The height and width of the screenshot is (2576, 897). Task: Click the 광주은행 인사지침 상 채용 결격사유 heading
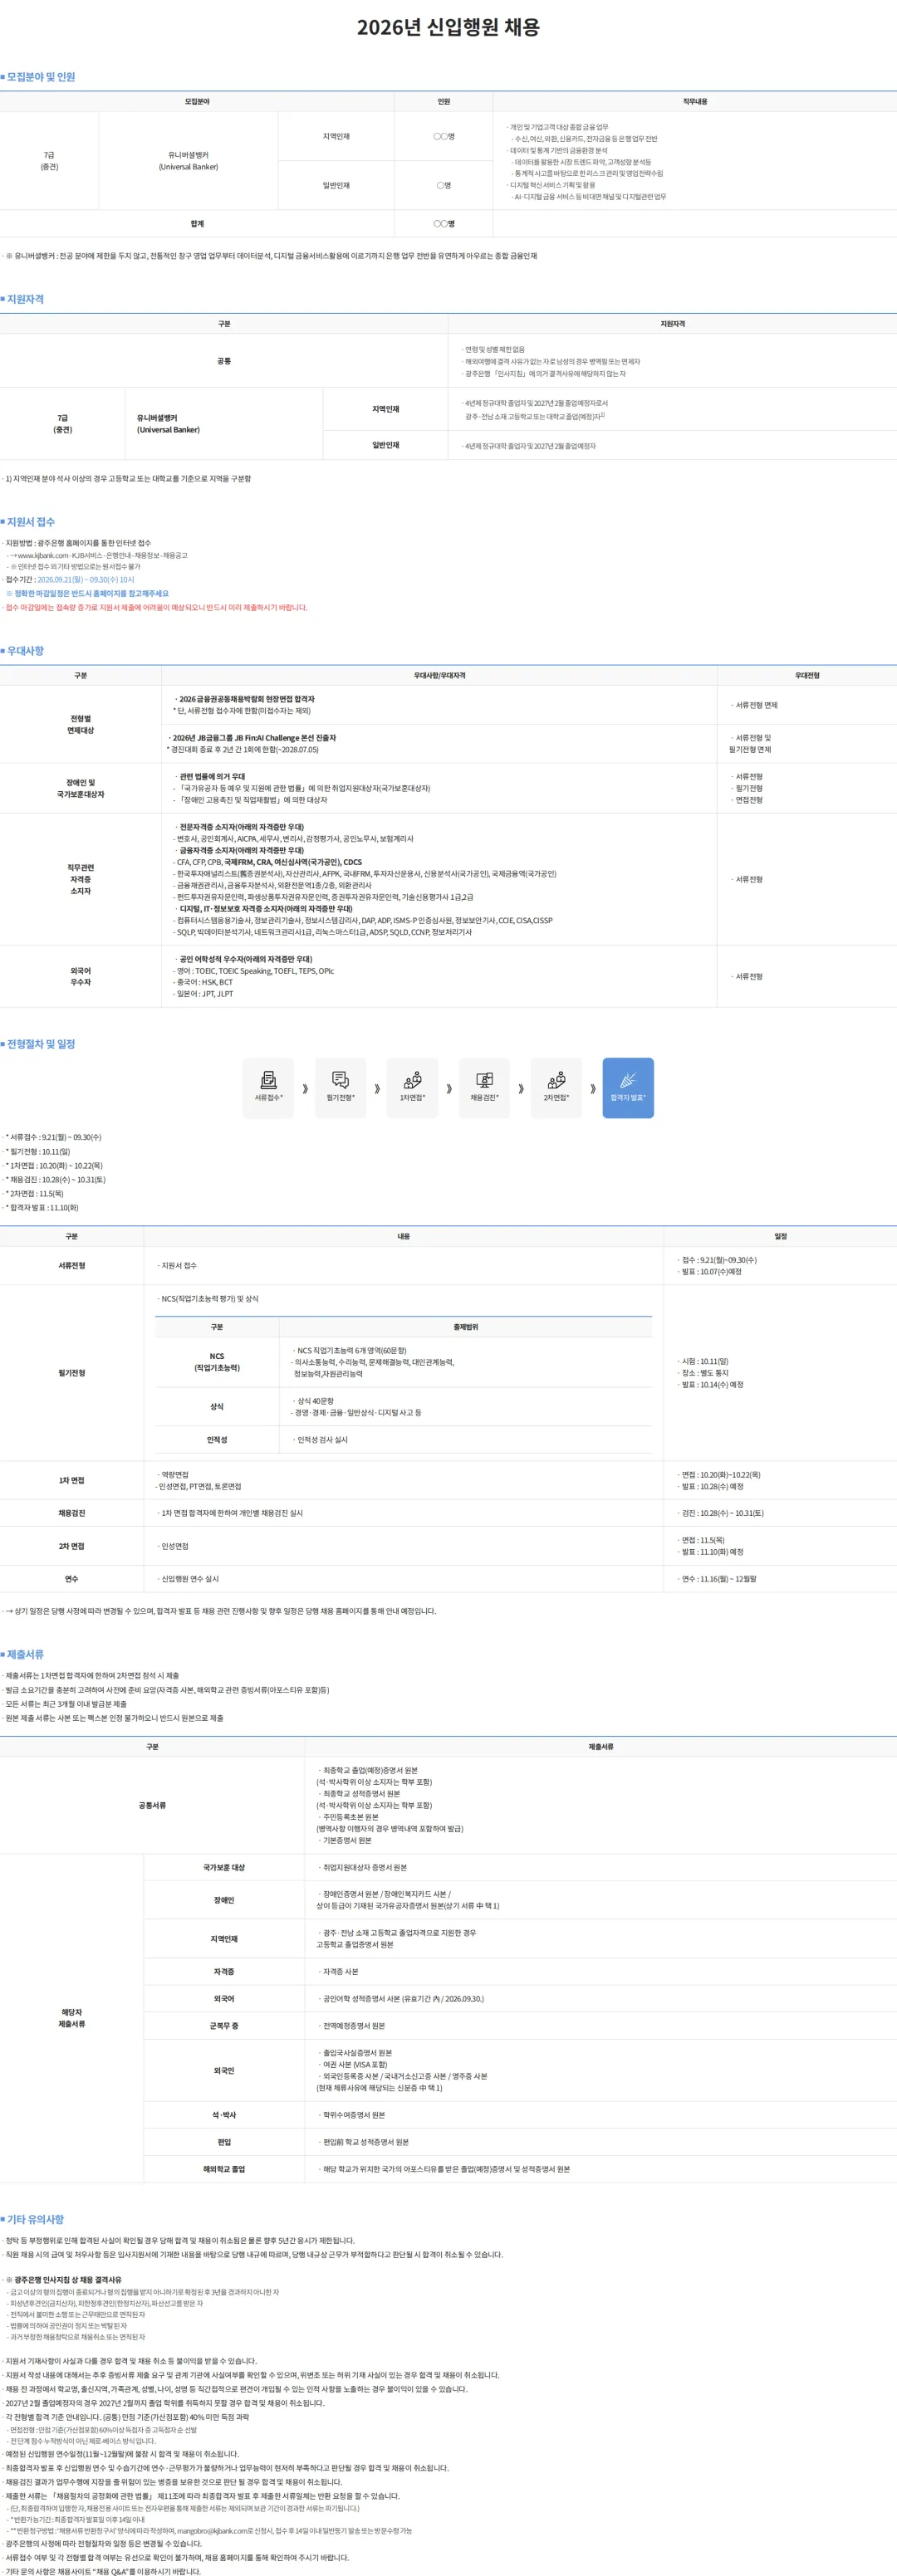tap(64, 2280)
